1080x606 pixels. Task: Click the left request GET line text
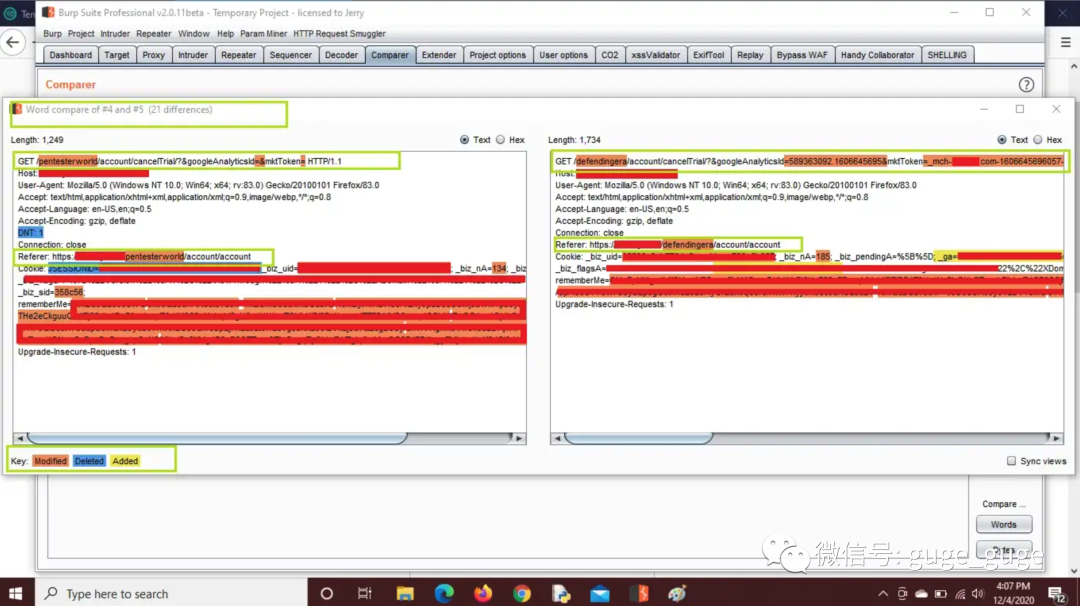click(180, 161)
